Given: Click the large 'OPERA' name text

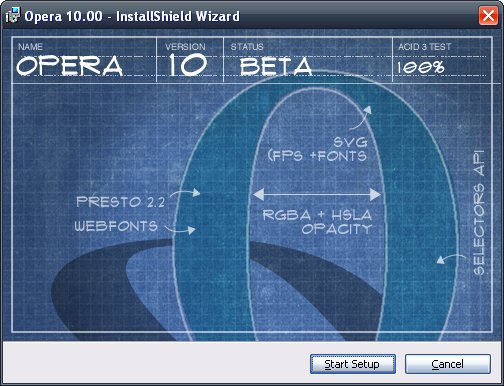Looking at the screenshot, I should [70, 65].
